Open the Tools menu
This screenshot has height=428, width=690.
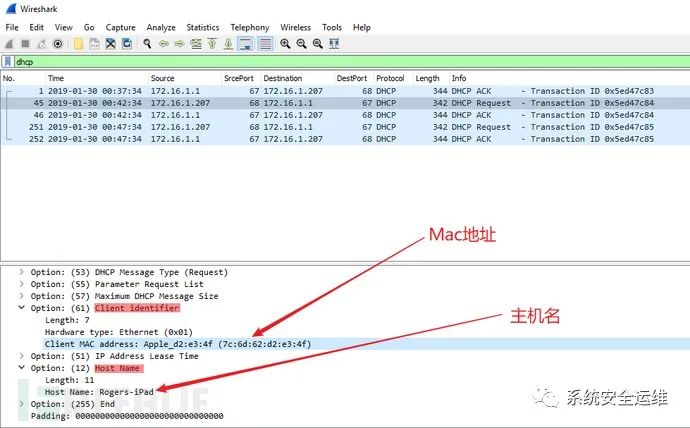[332, 27]
